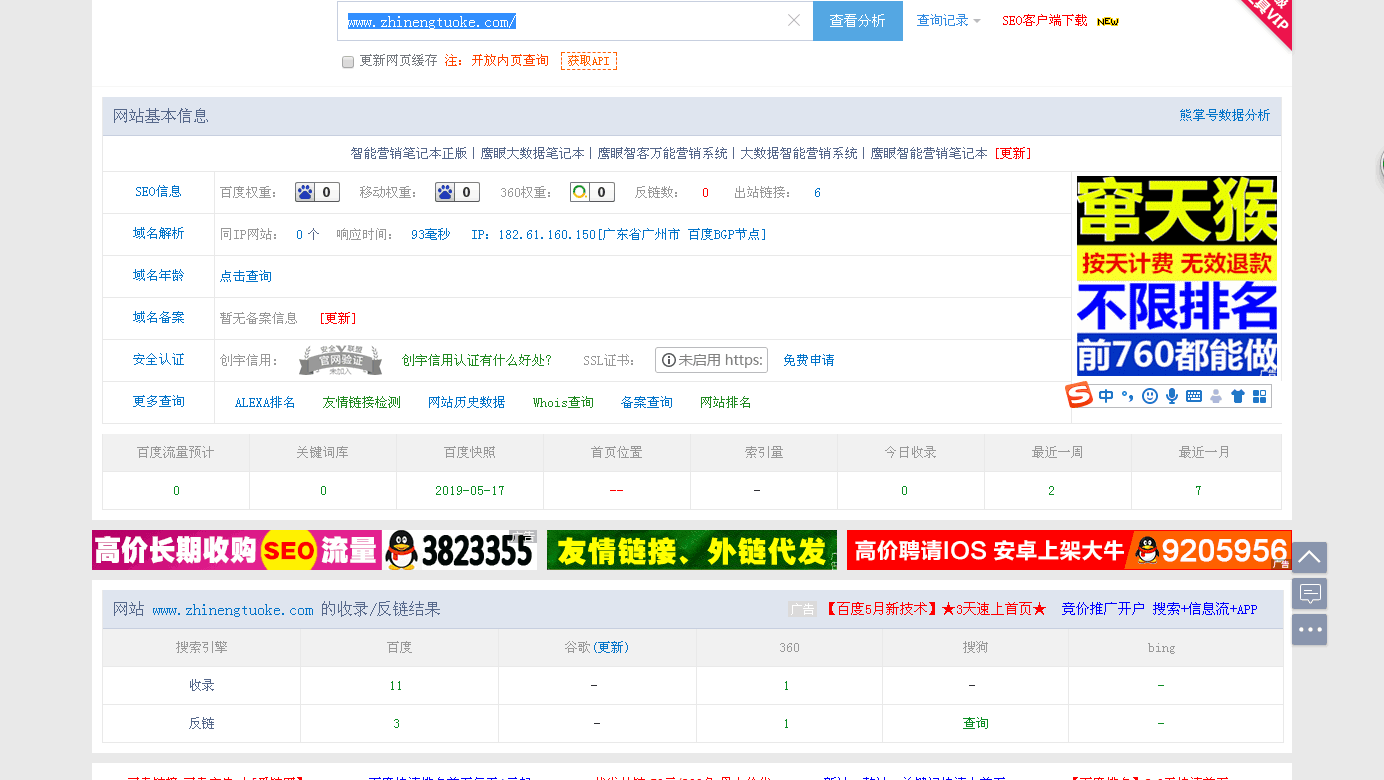Click [更新] next to 暂无备案信息
Image resolution: width=1384 pixels, height=780 pixels.
click(338, 318)
